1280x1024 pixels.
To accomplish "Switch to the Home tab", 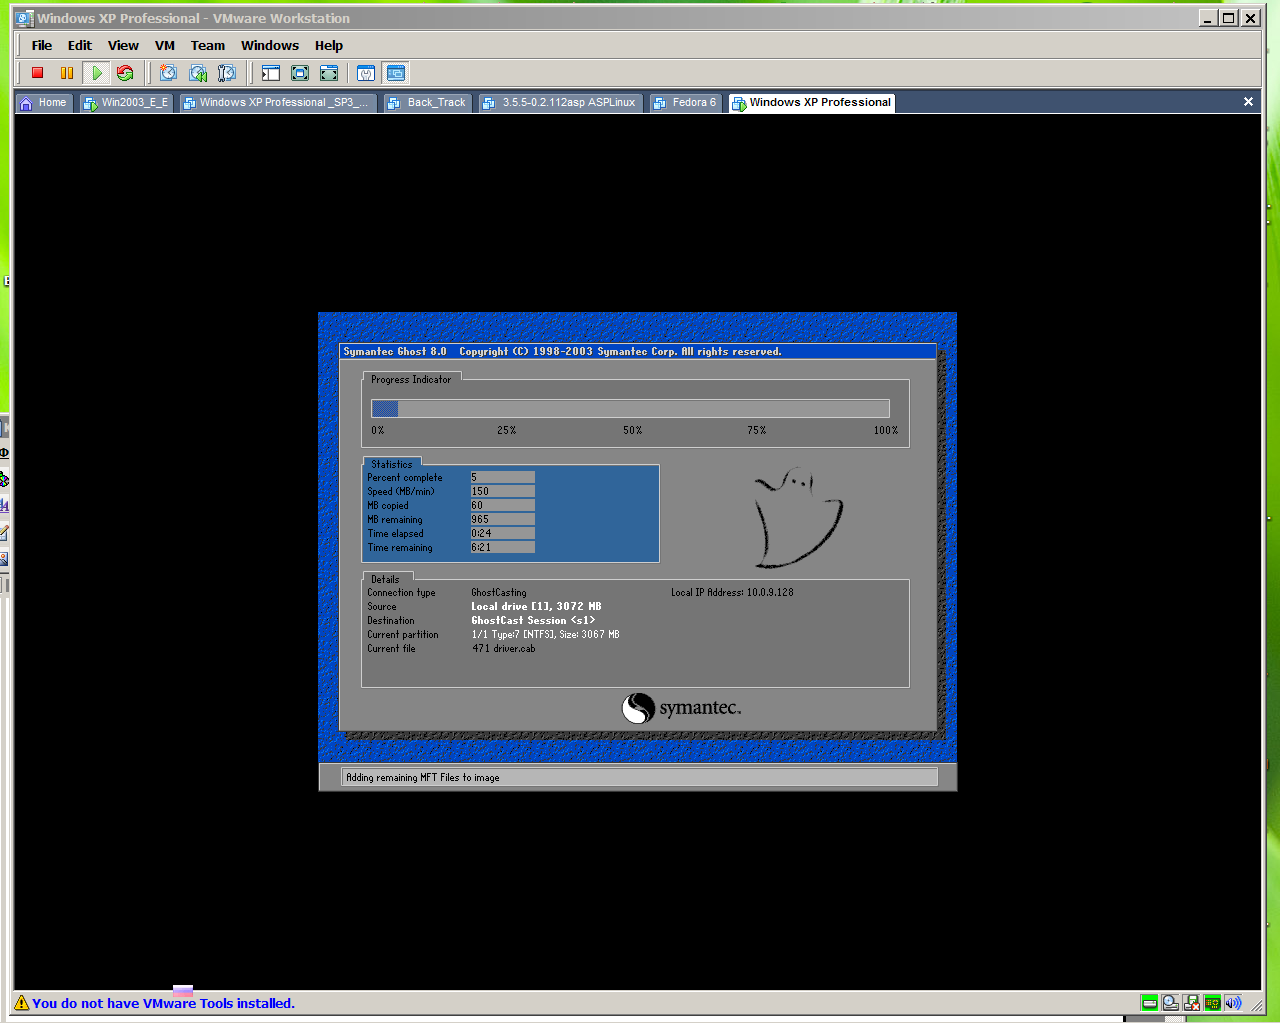I will click(x=44, y=103).
